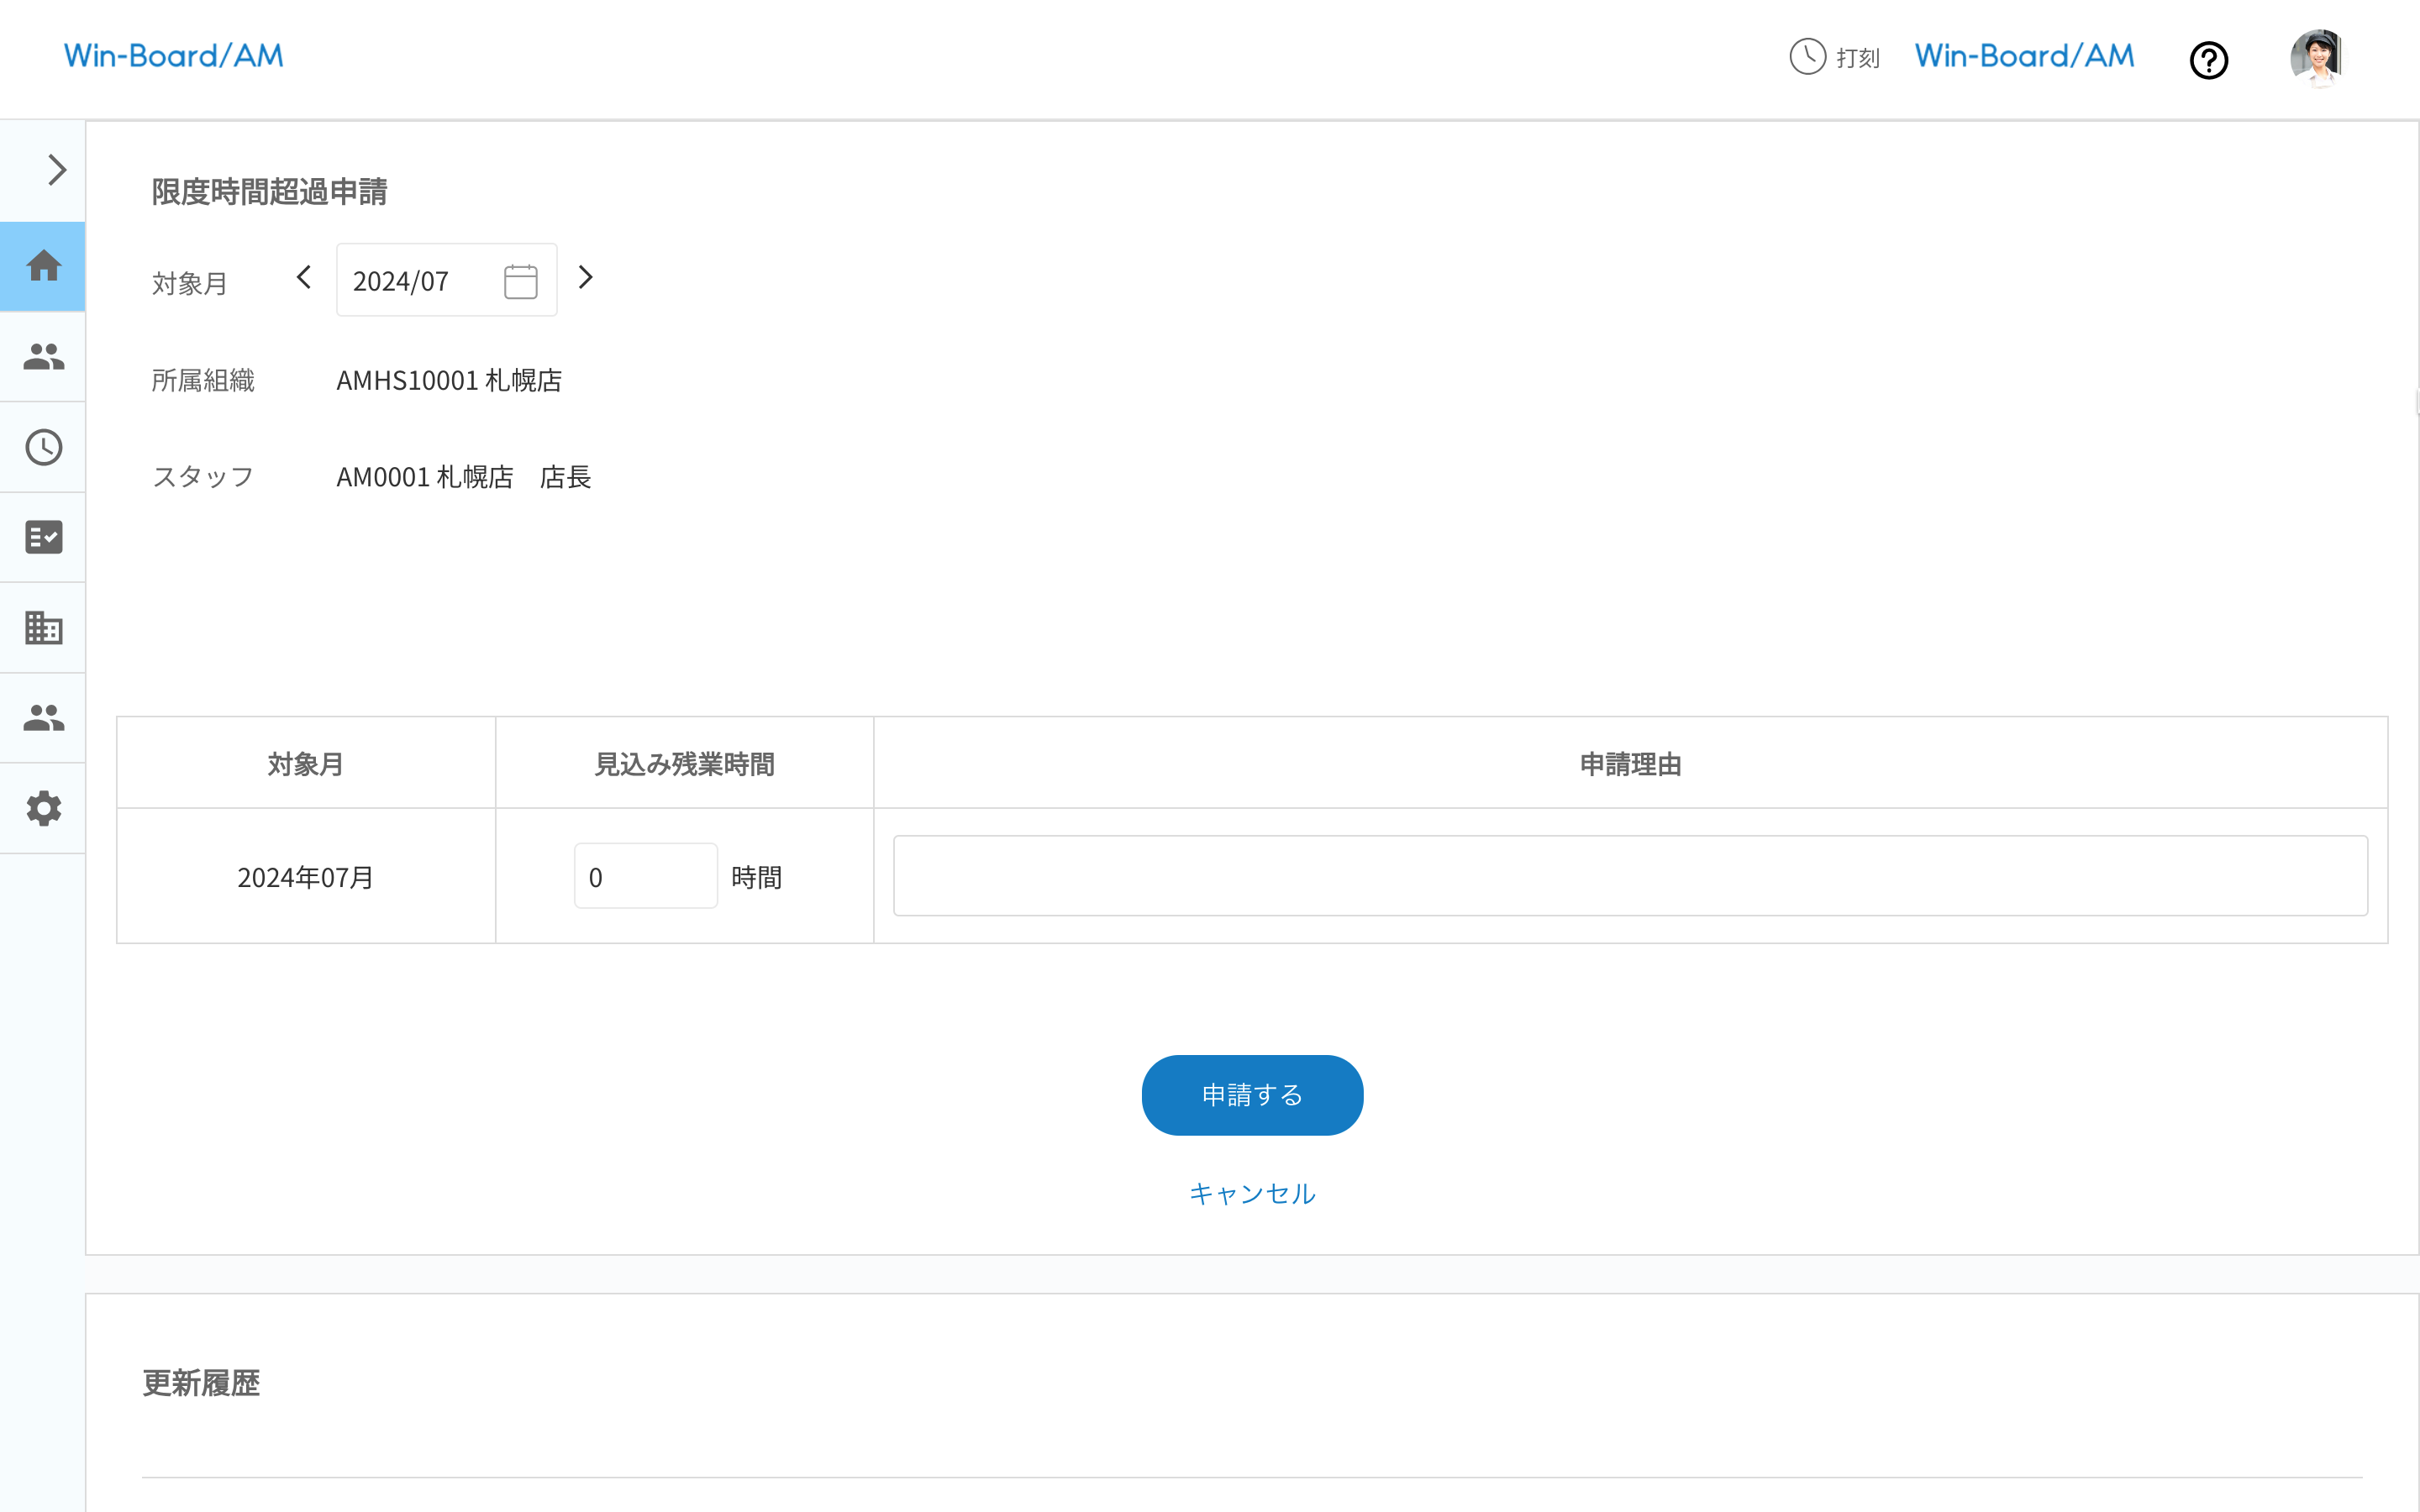Open the staff management icon in sidebar
The width and height of the screenshot is (2420, 1512).
click(x=43, y=356)
